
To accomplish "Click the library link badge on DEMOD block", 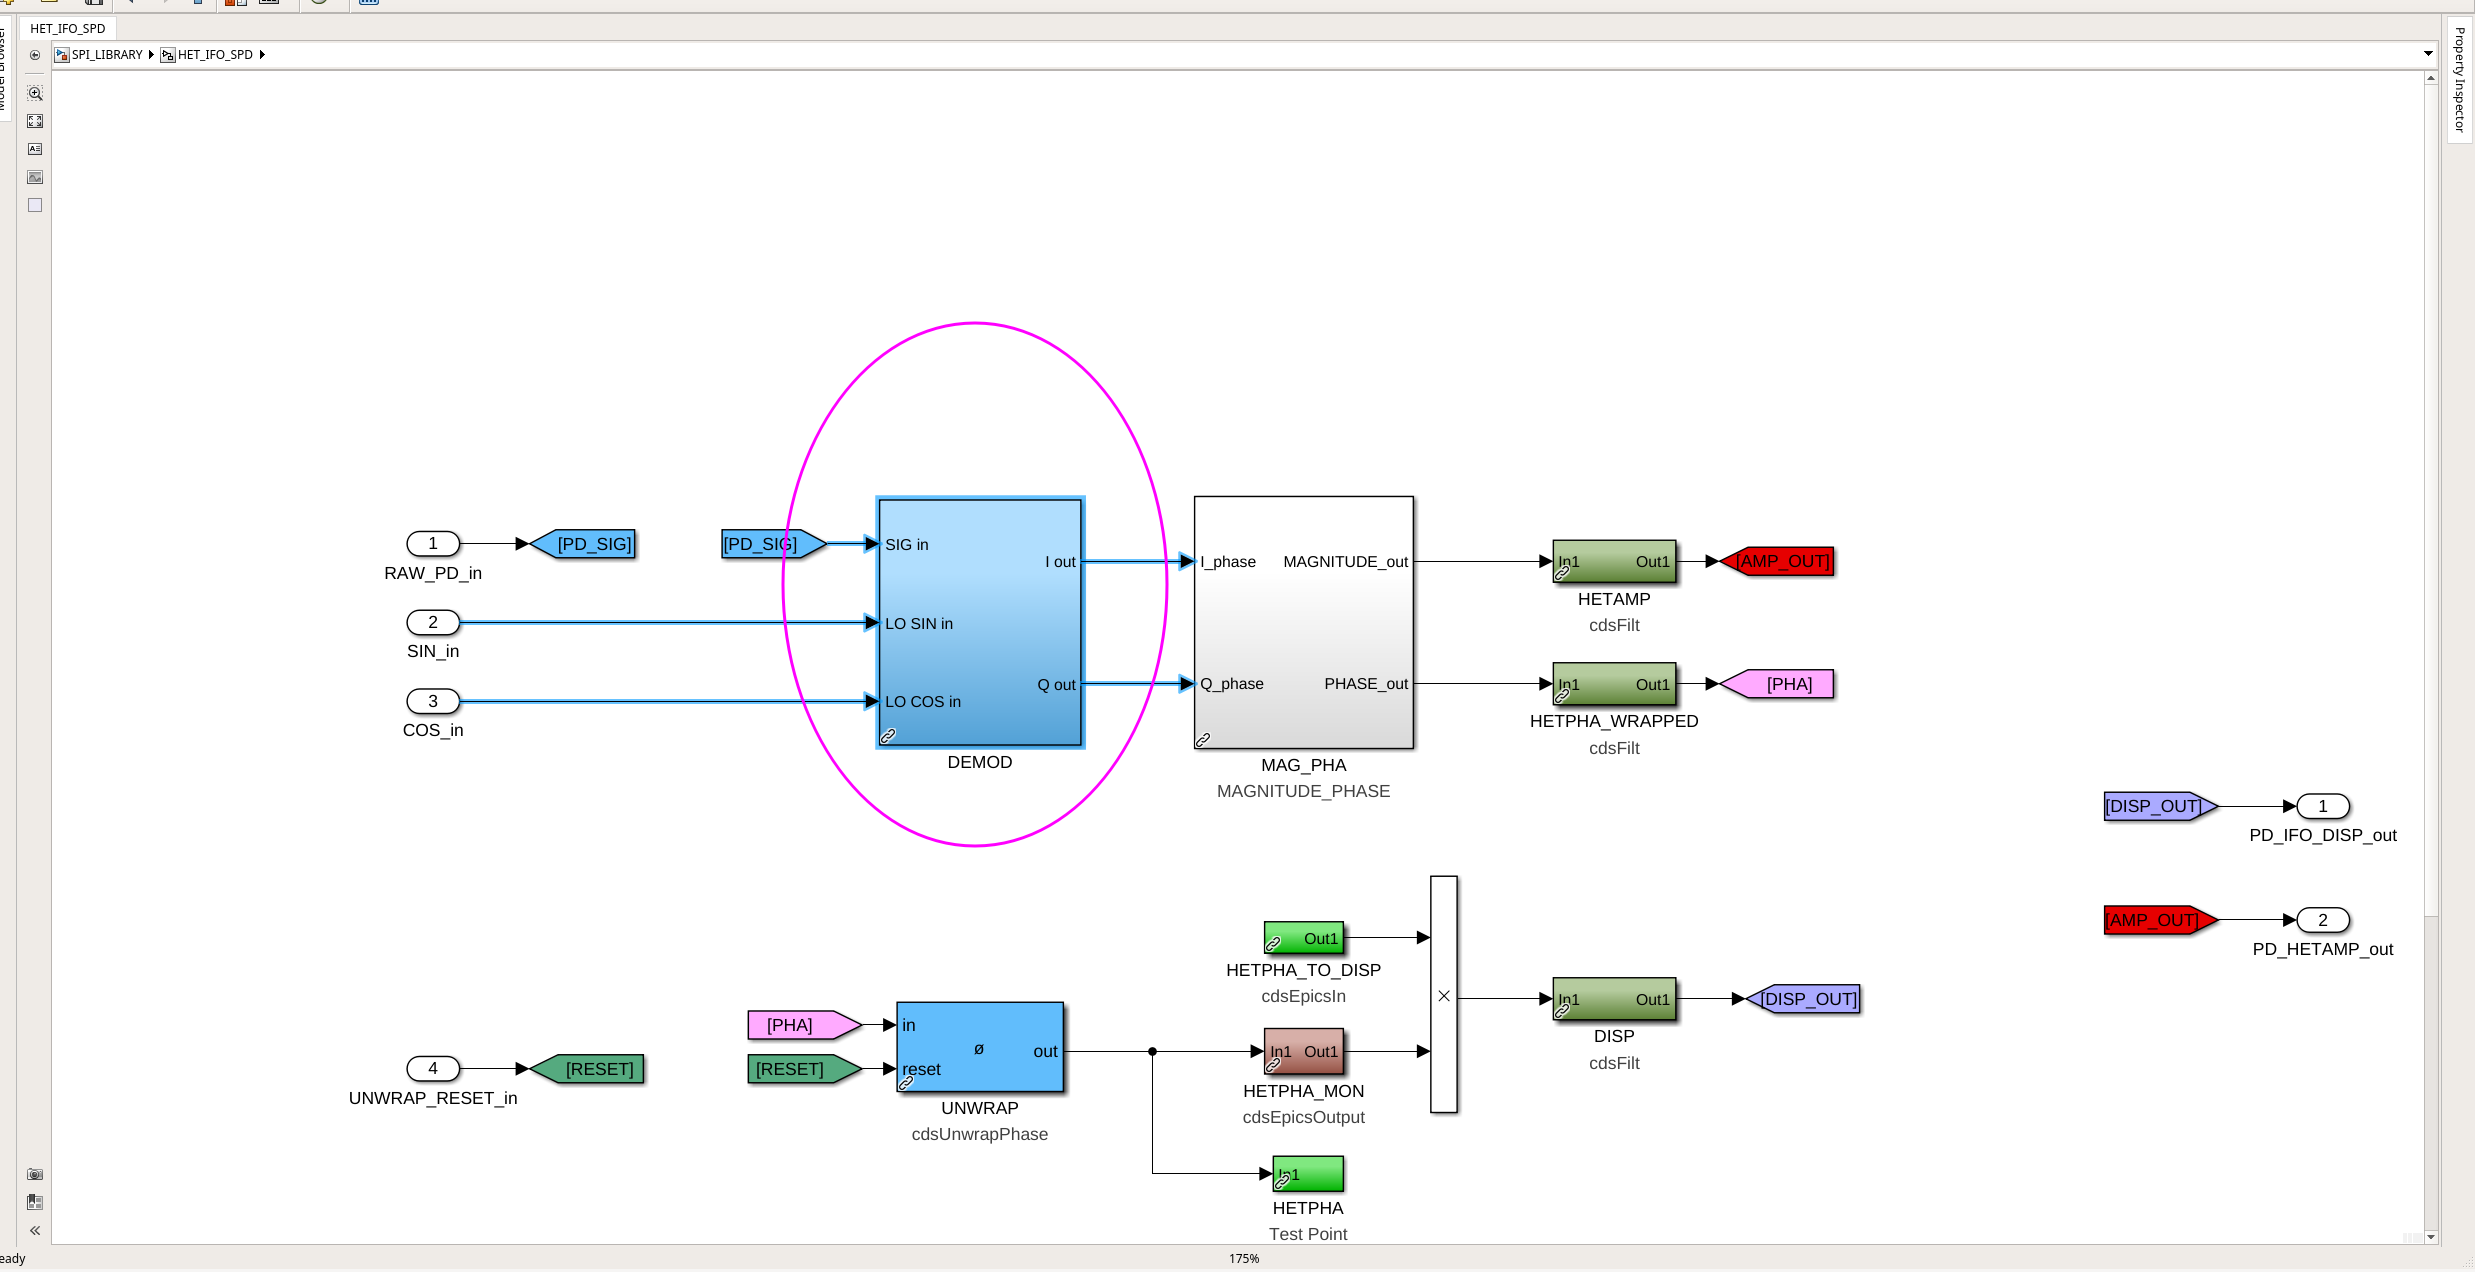I will click(888, 736).
